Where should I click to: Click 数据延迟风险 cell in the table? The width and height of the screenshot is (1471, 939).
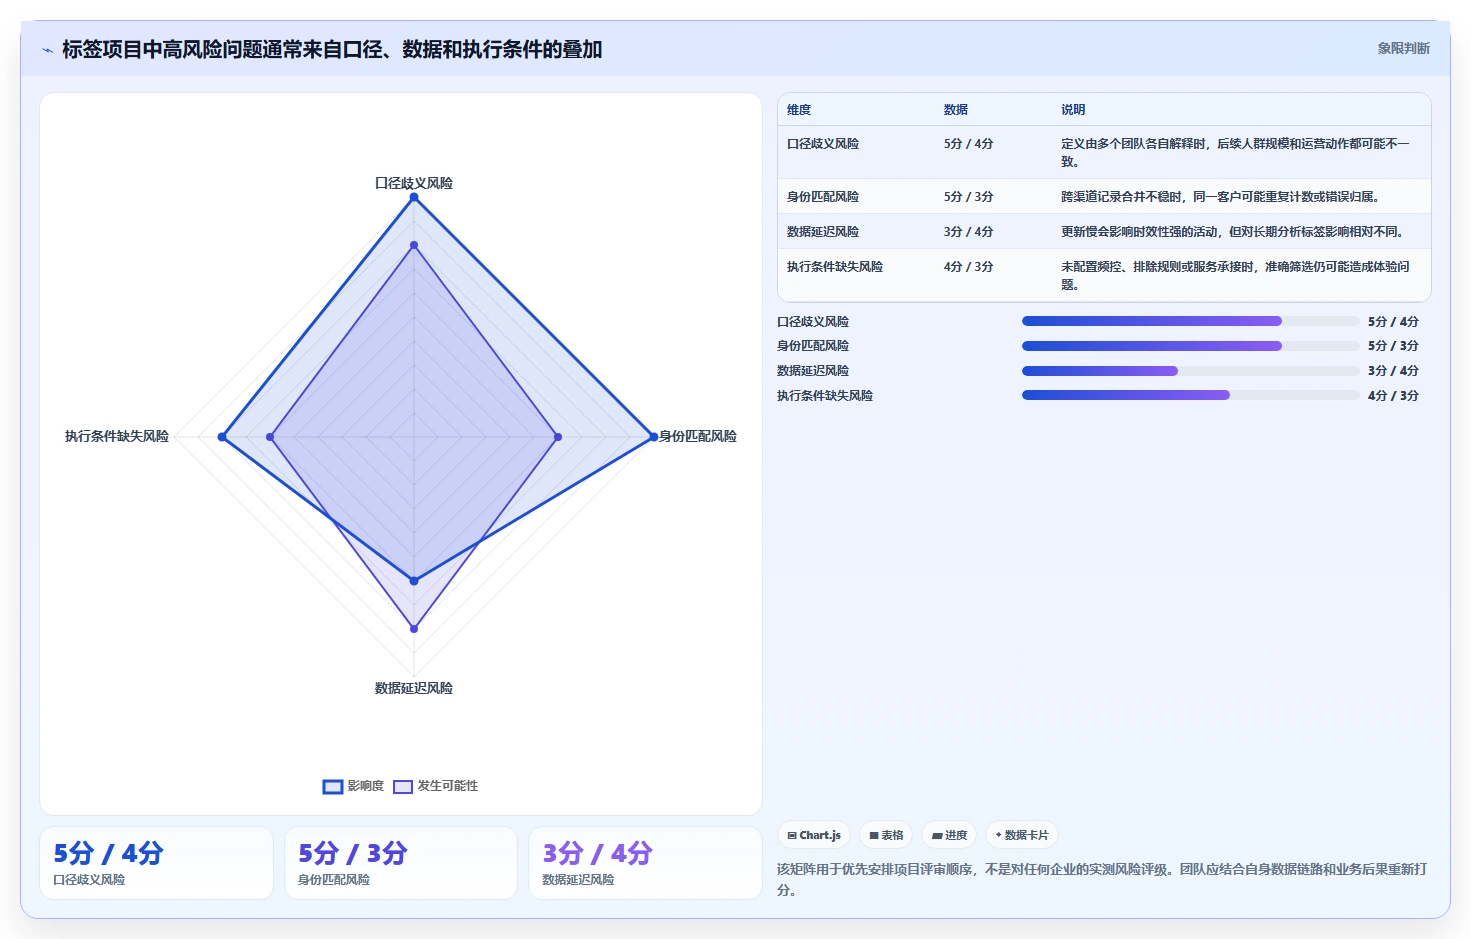(x=823, y=232)
